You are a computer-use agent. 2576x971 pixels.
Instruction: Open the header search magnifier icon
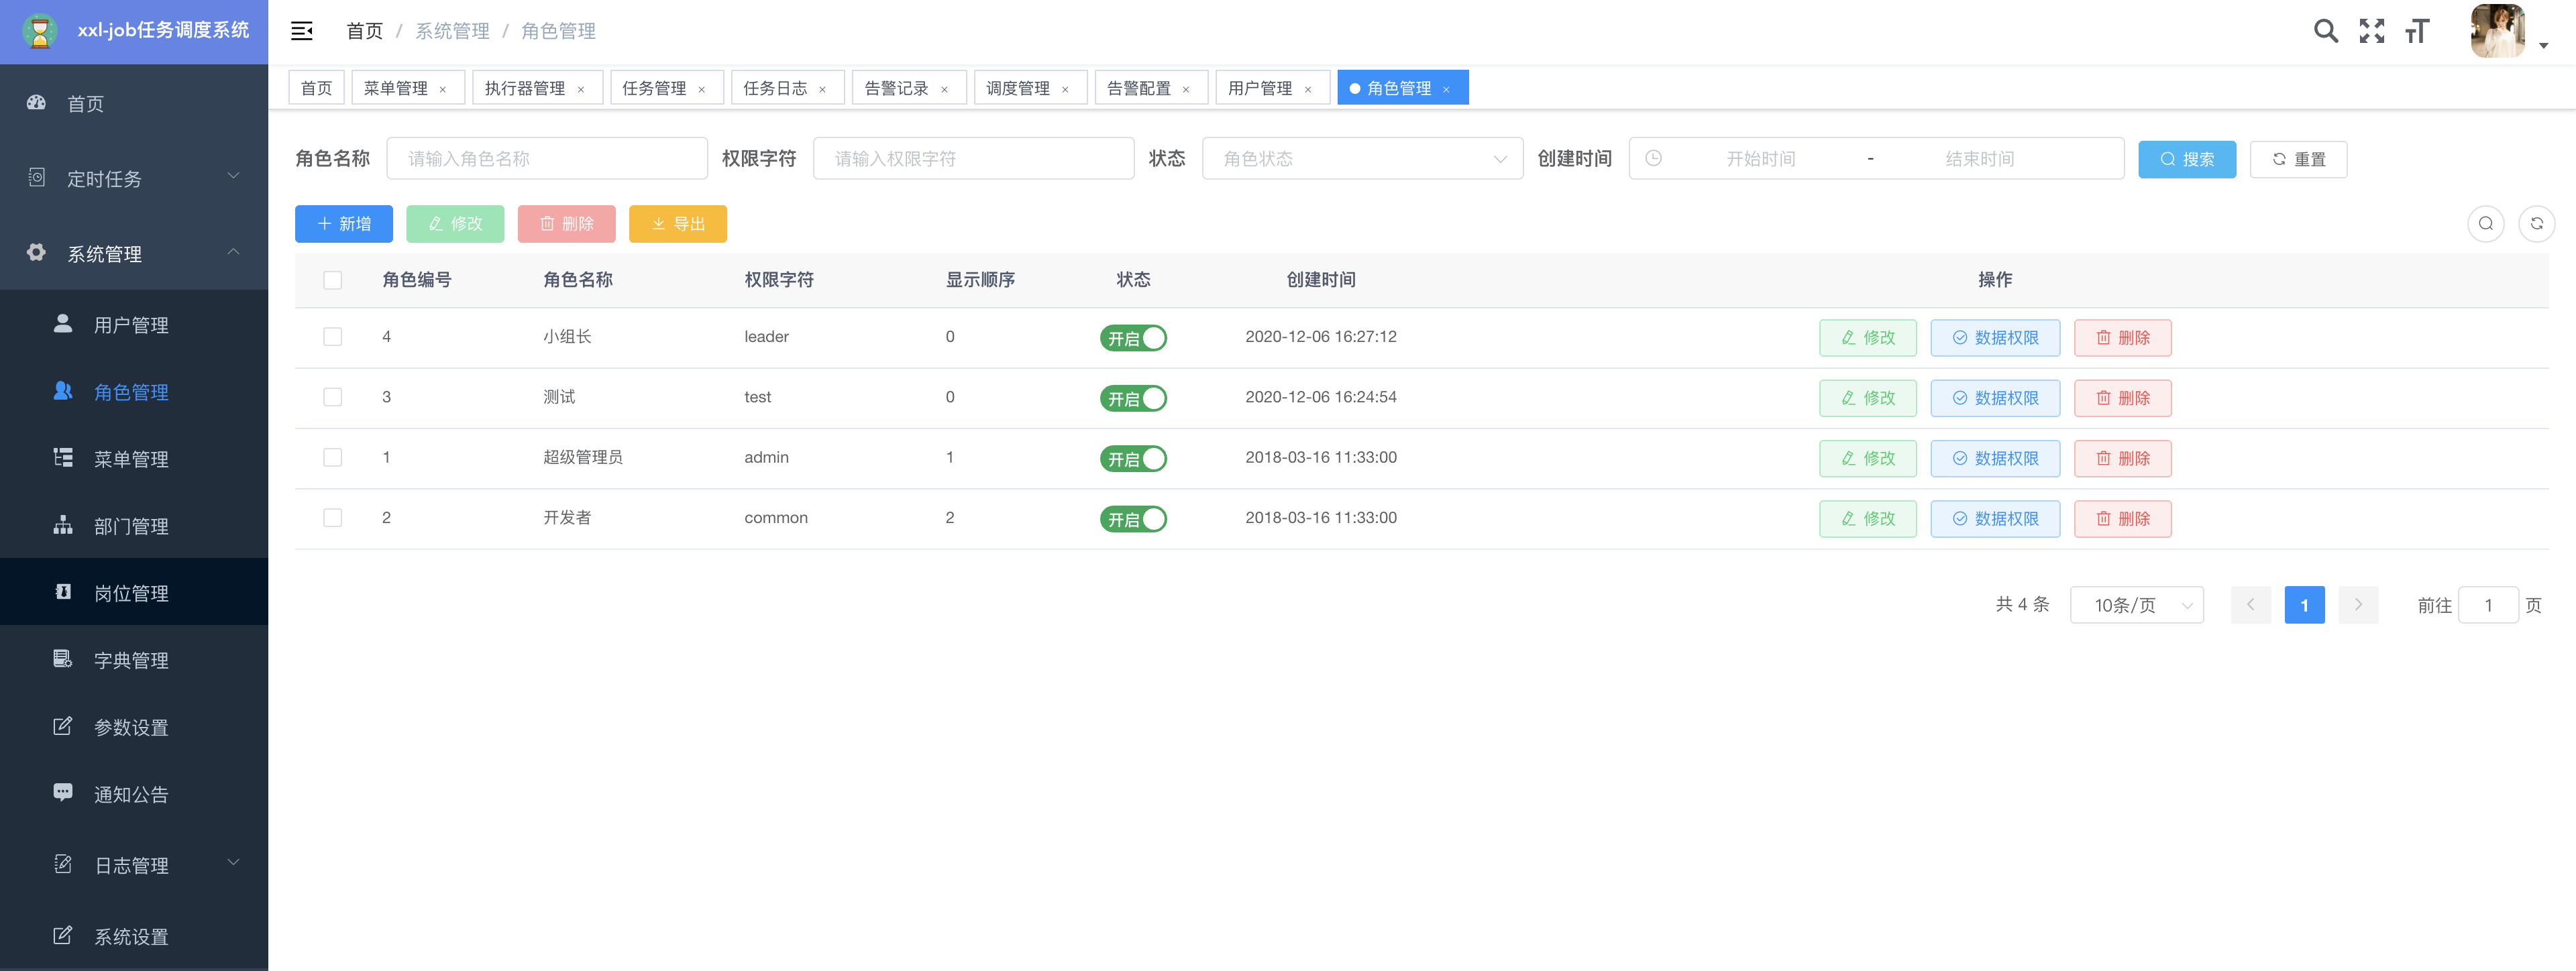(2325, 31)
